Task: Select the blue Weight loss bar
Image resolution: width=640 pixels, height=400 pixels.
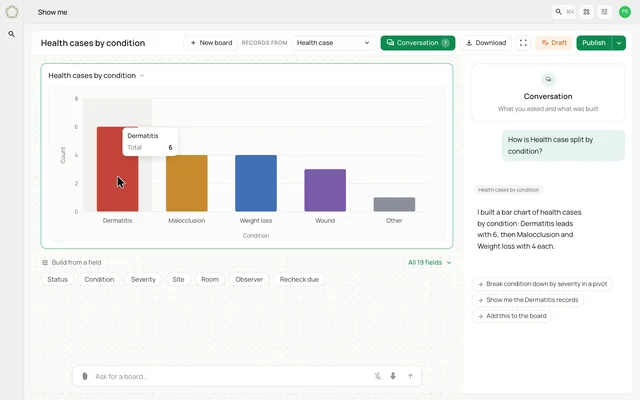Action: coord(256,183)
